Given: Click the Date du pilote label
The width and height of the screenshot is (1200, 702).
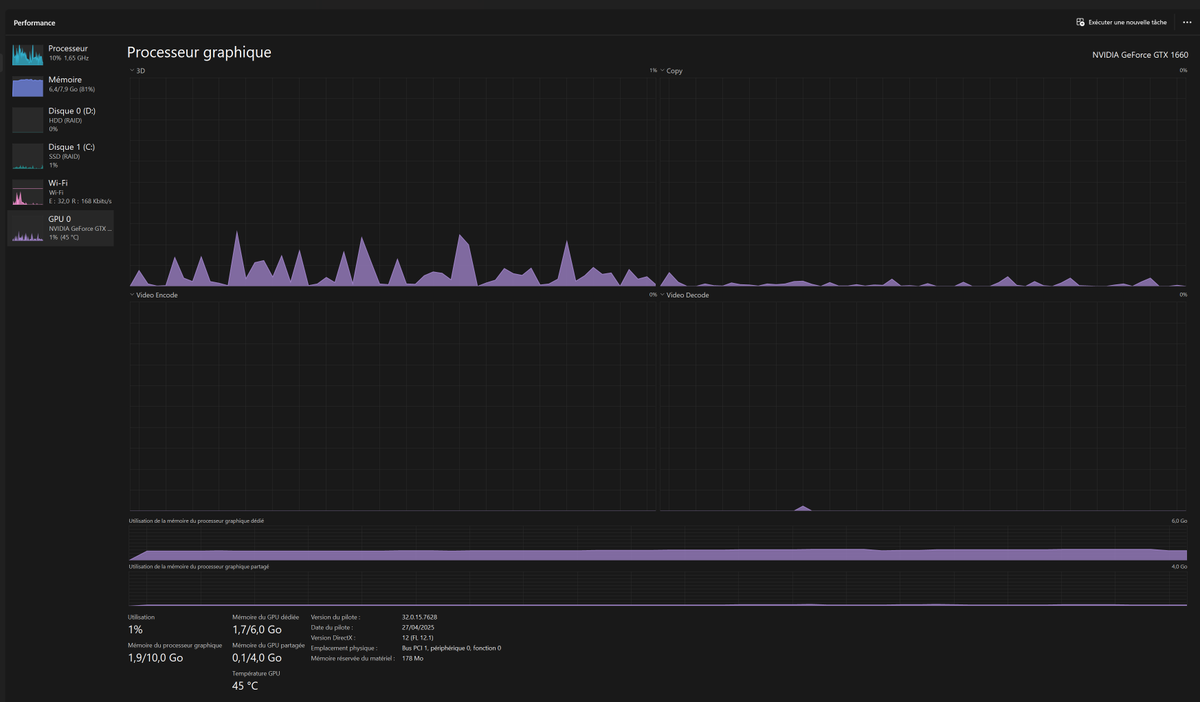Looking at the screenshot, I should click(x=332, y=627).
